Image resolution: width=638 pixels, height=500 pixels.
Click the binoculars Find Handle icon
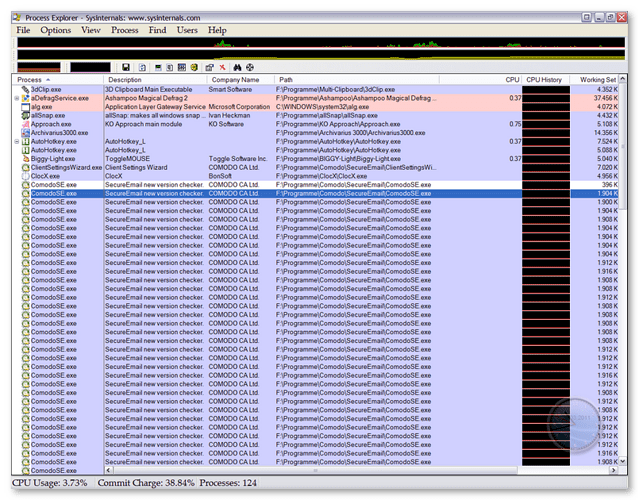[x=237, y=68]
